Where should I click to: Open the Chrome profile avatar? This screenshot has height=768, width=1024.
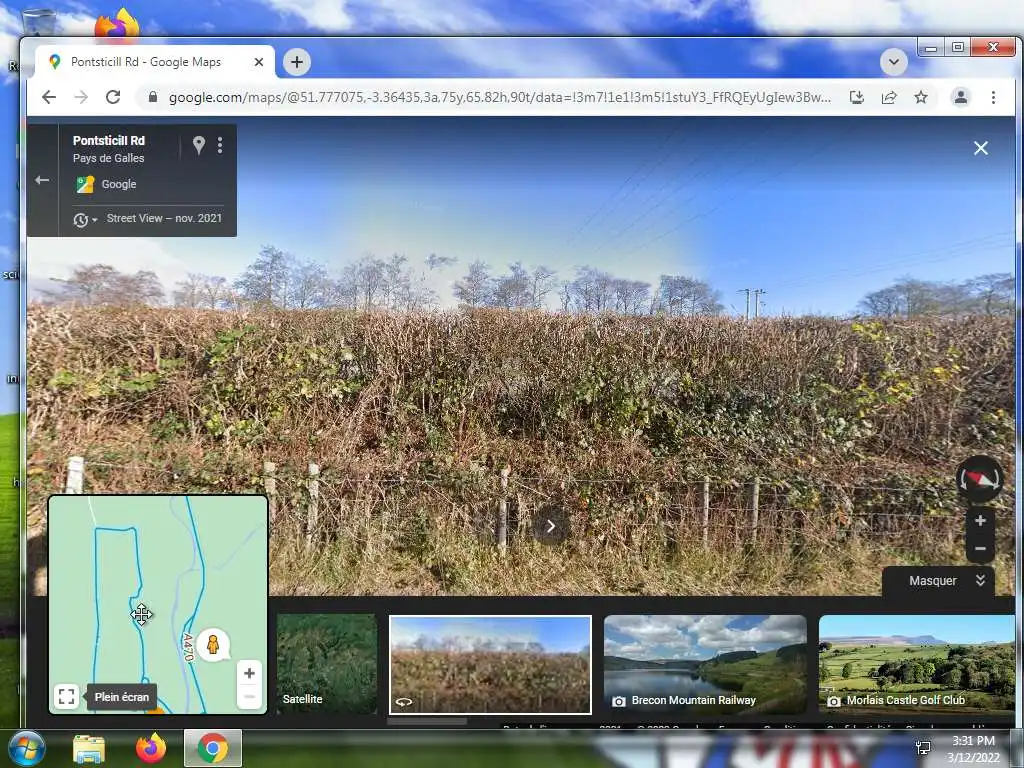pos(961,97)
